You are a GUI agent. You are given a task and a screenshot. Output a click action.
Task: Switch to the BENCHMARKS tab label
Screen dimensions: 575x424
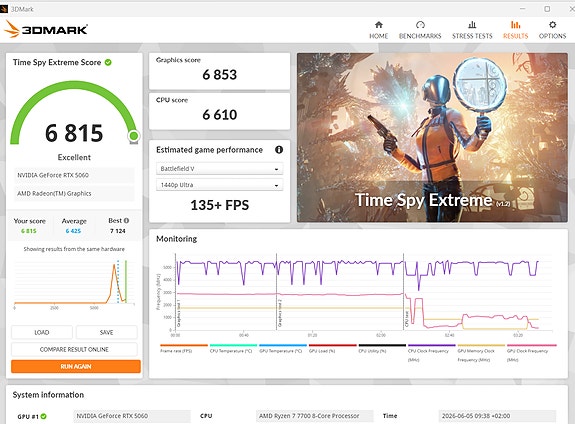420,36
